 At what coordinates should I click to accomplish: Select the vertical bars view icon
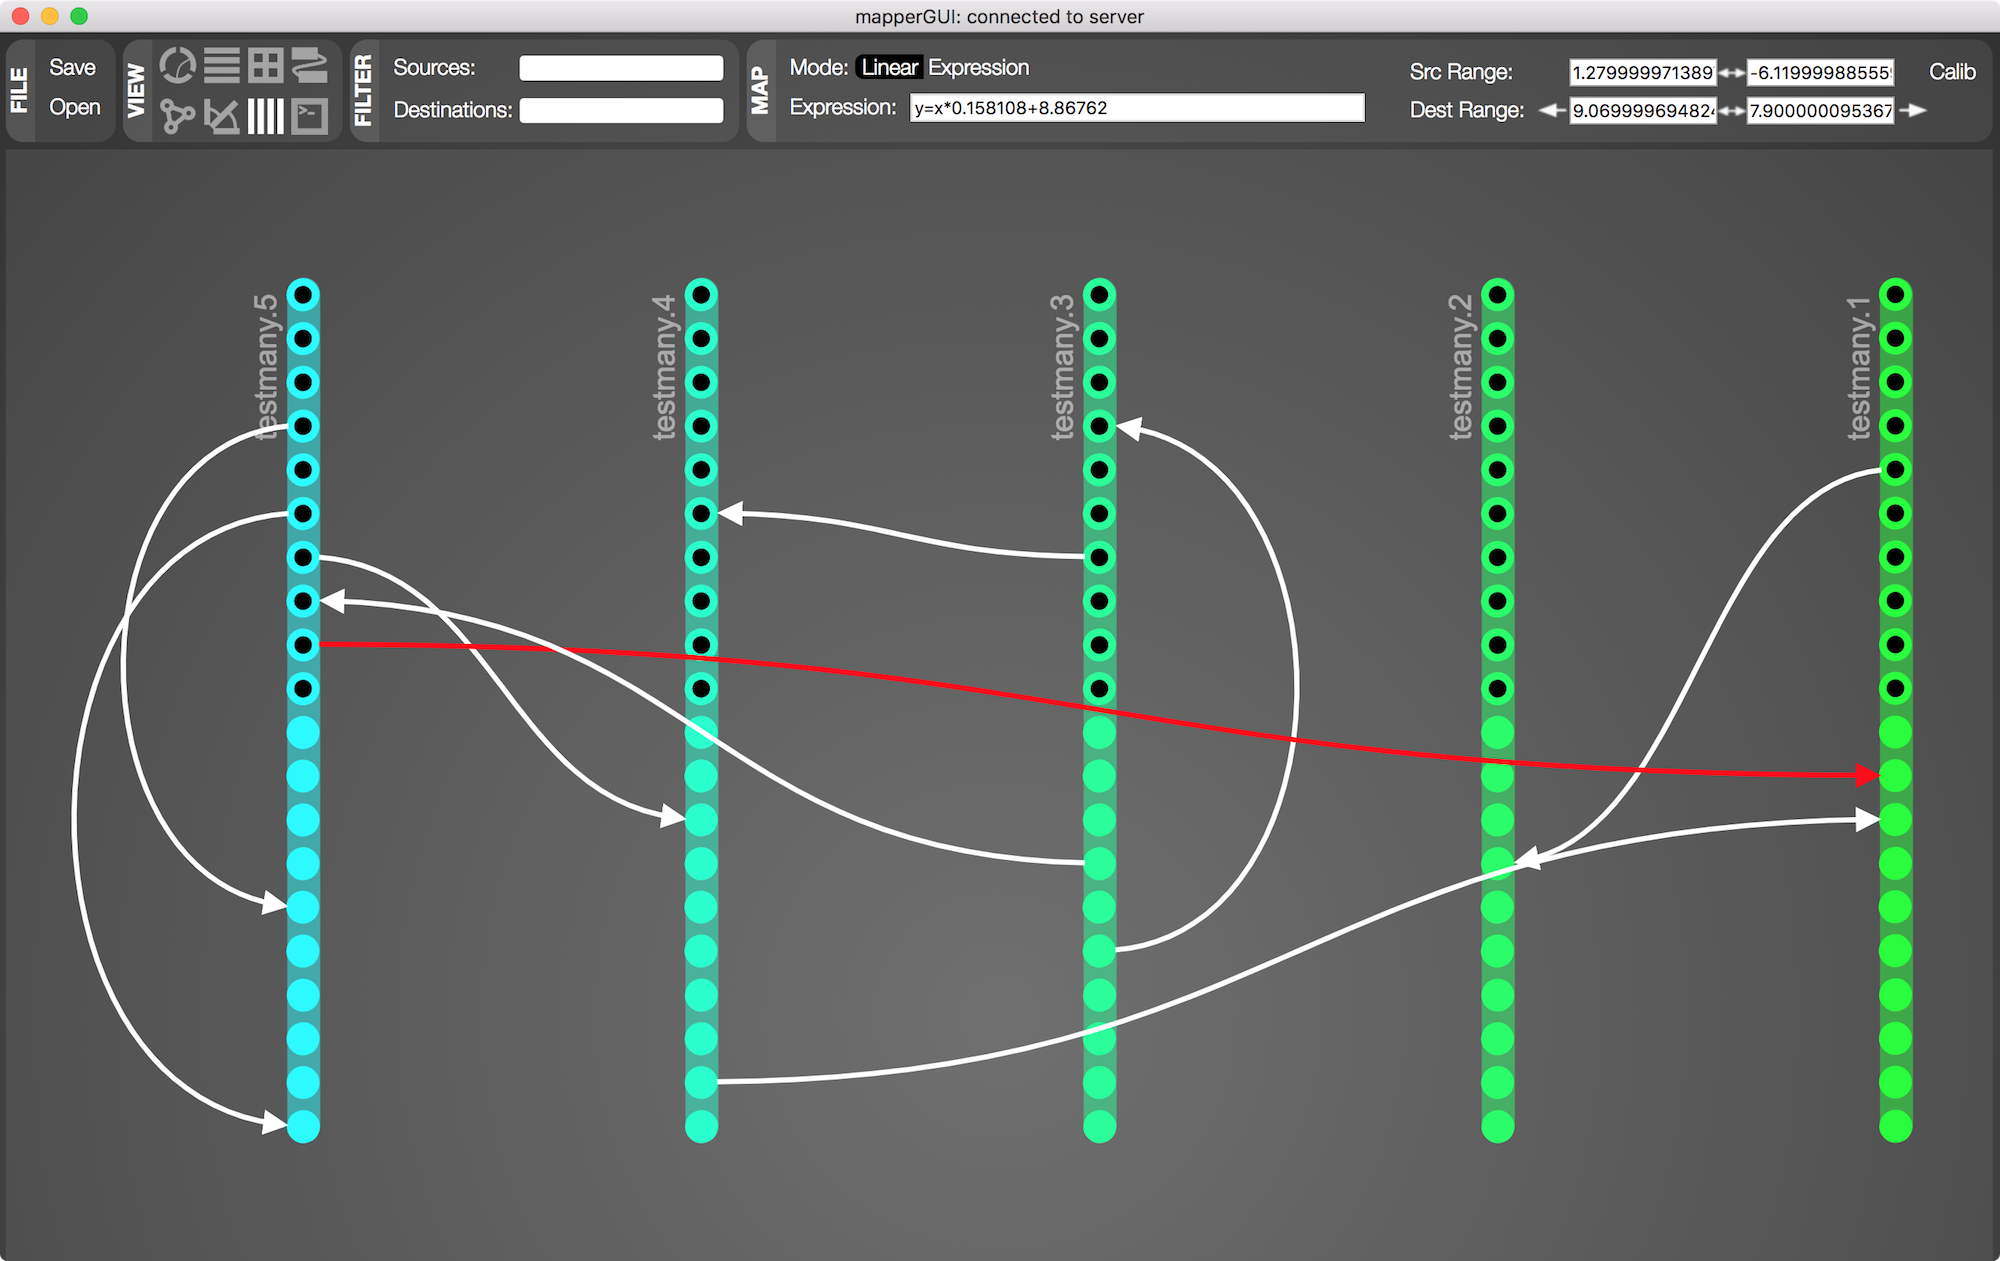266,116
